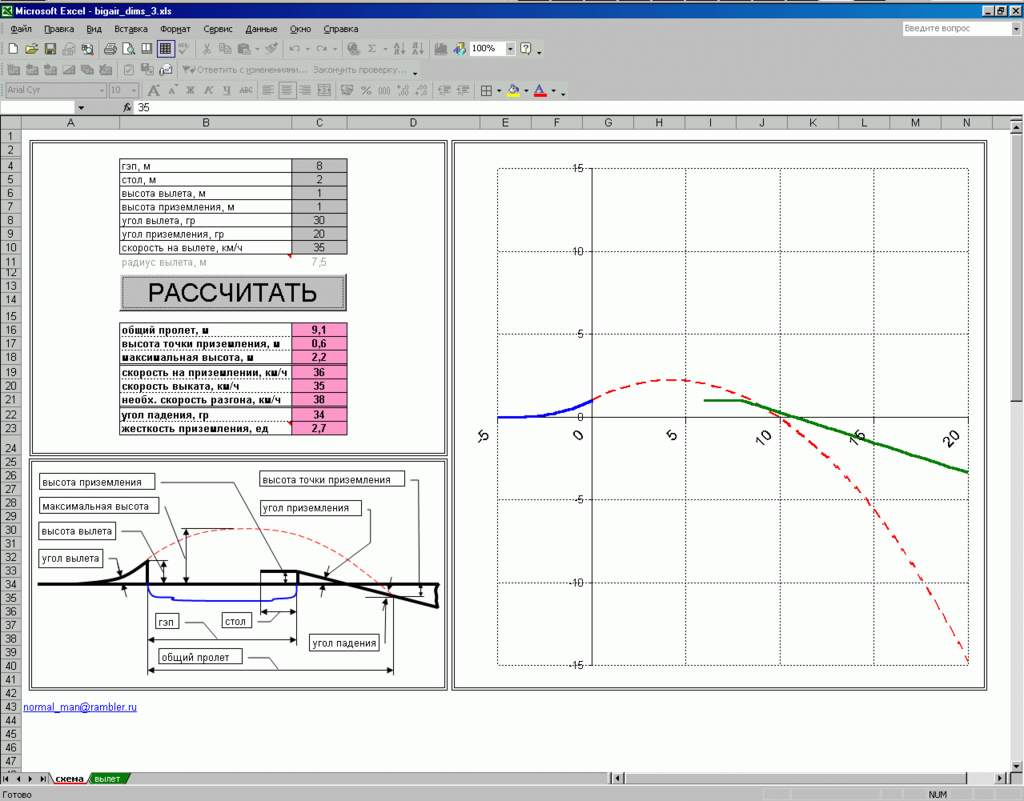Click the Insert Function fx icon

tap(127, 107)
